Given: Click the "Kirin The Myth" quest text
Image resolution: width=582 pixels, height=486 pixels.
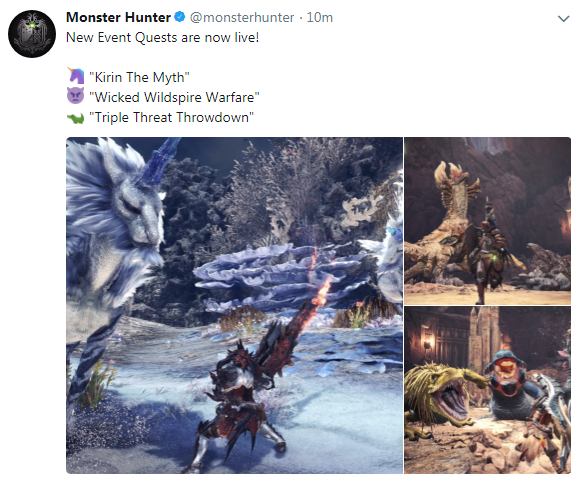Looking at the screenshot, I should click(x=139, y=77).
